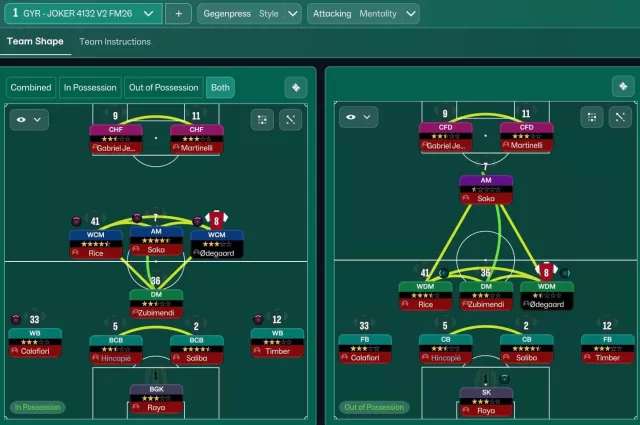Viewport: 640px width, 425px height.
Task: Click the diamond icon in the left panel
Action: coord(296,87)
